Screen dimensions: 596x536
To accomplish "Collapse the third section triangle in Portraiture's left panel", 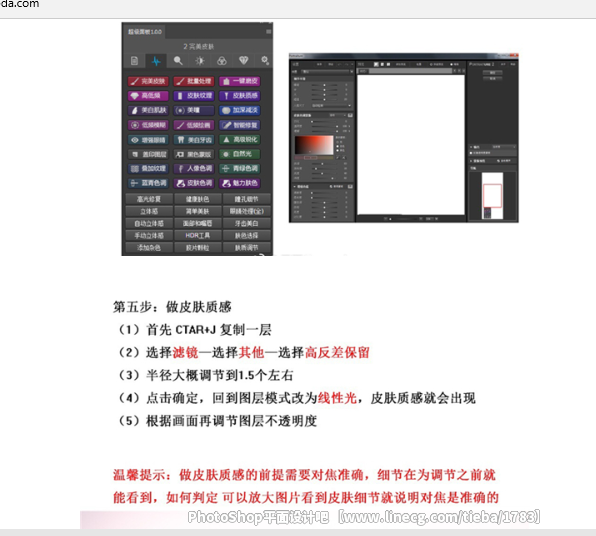I will click(x=295, y=187).
